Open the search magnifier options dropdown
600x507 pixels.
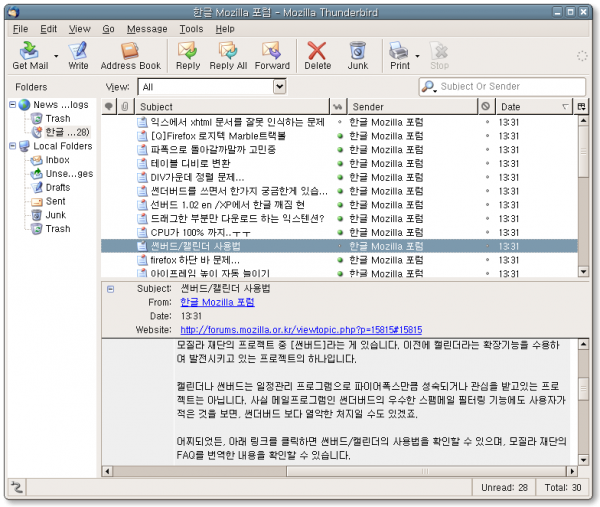429,87
